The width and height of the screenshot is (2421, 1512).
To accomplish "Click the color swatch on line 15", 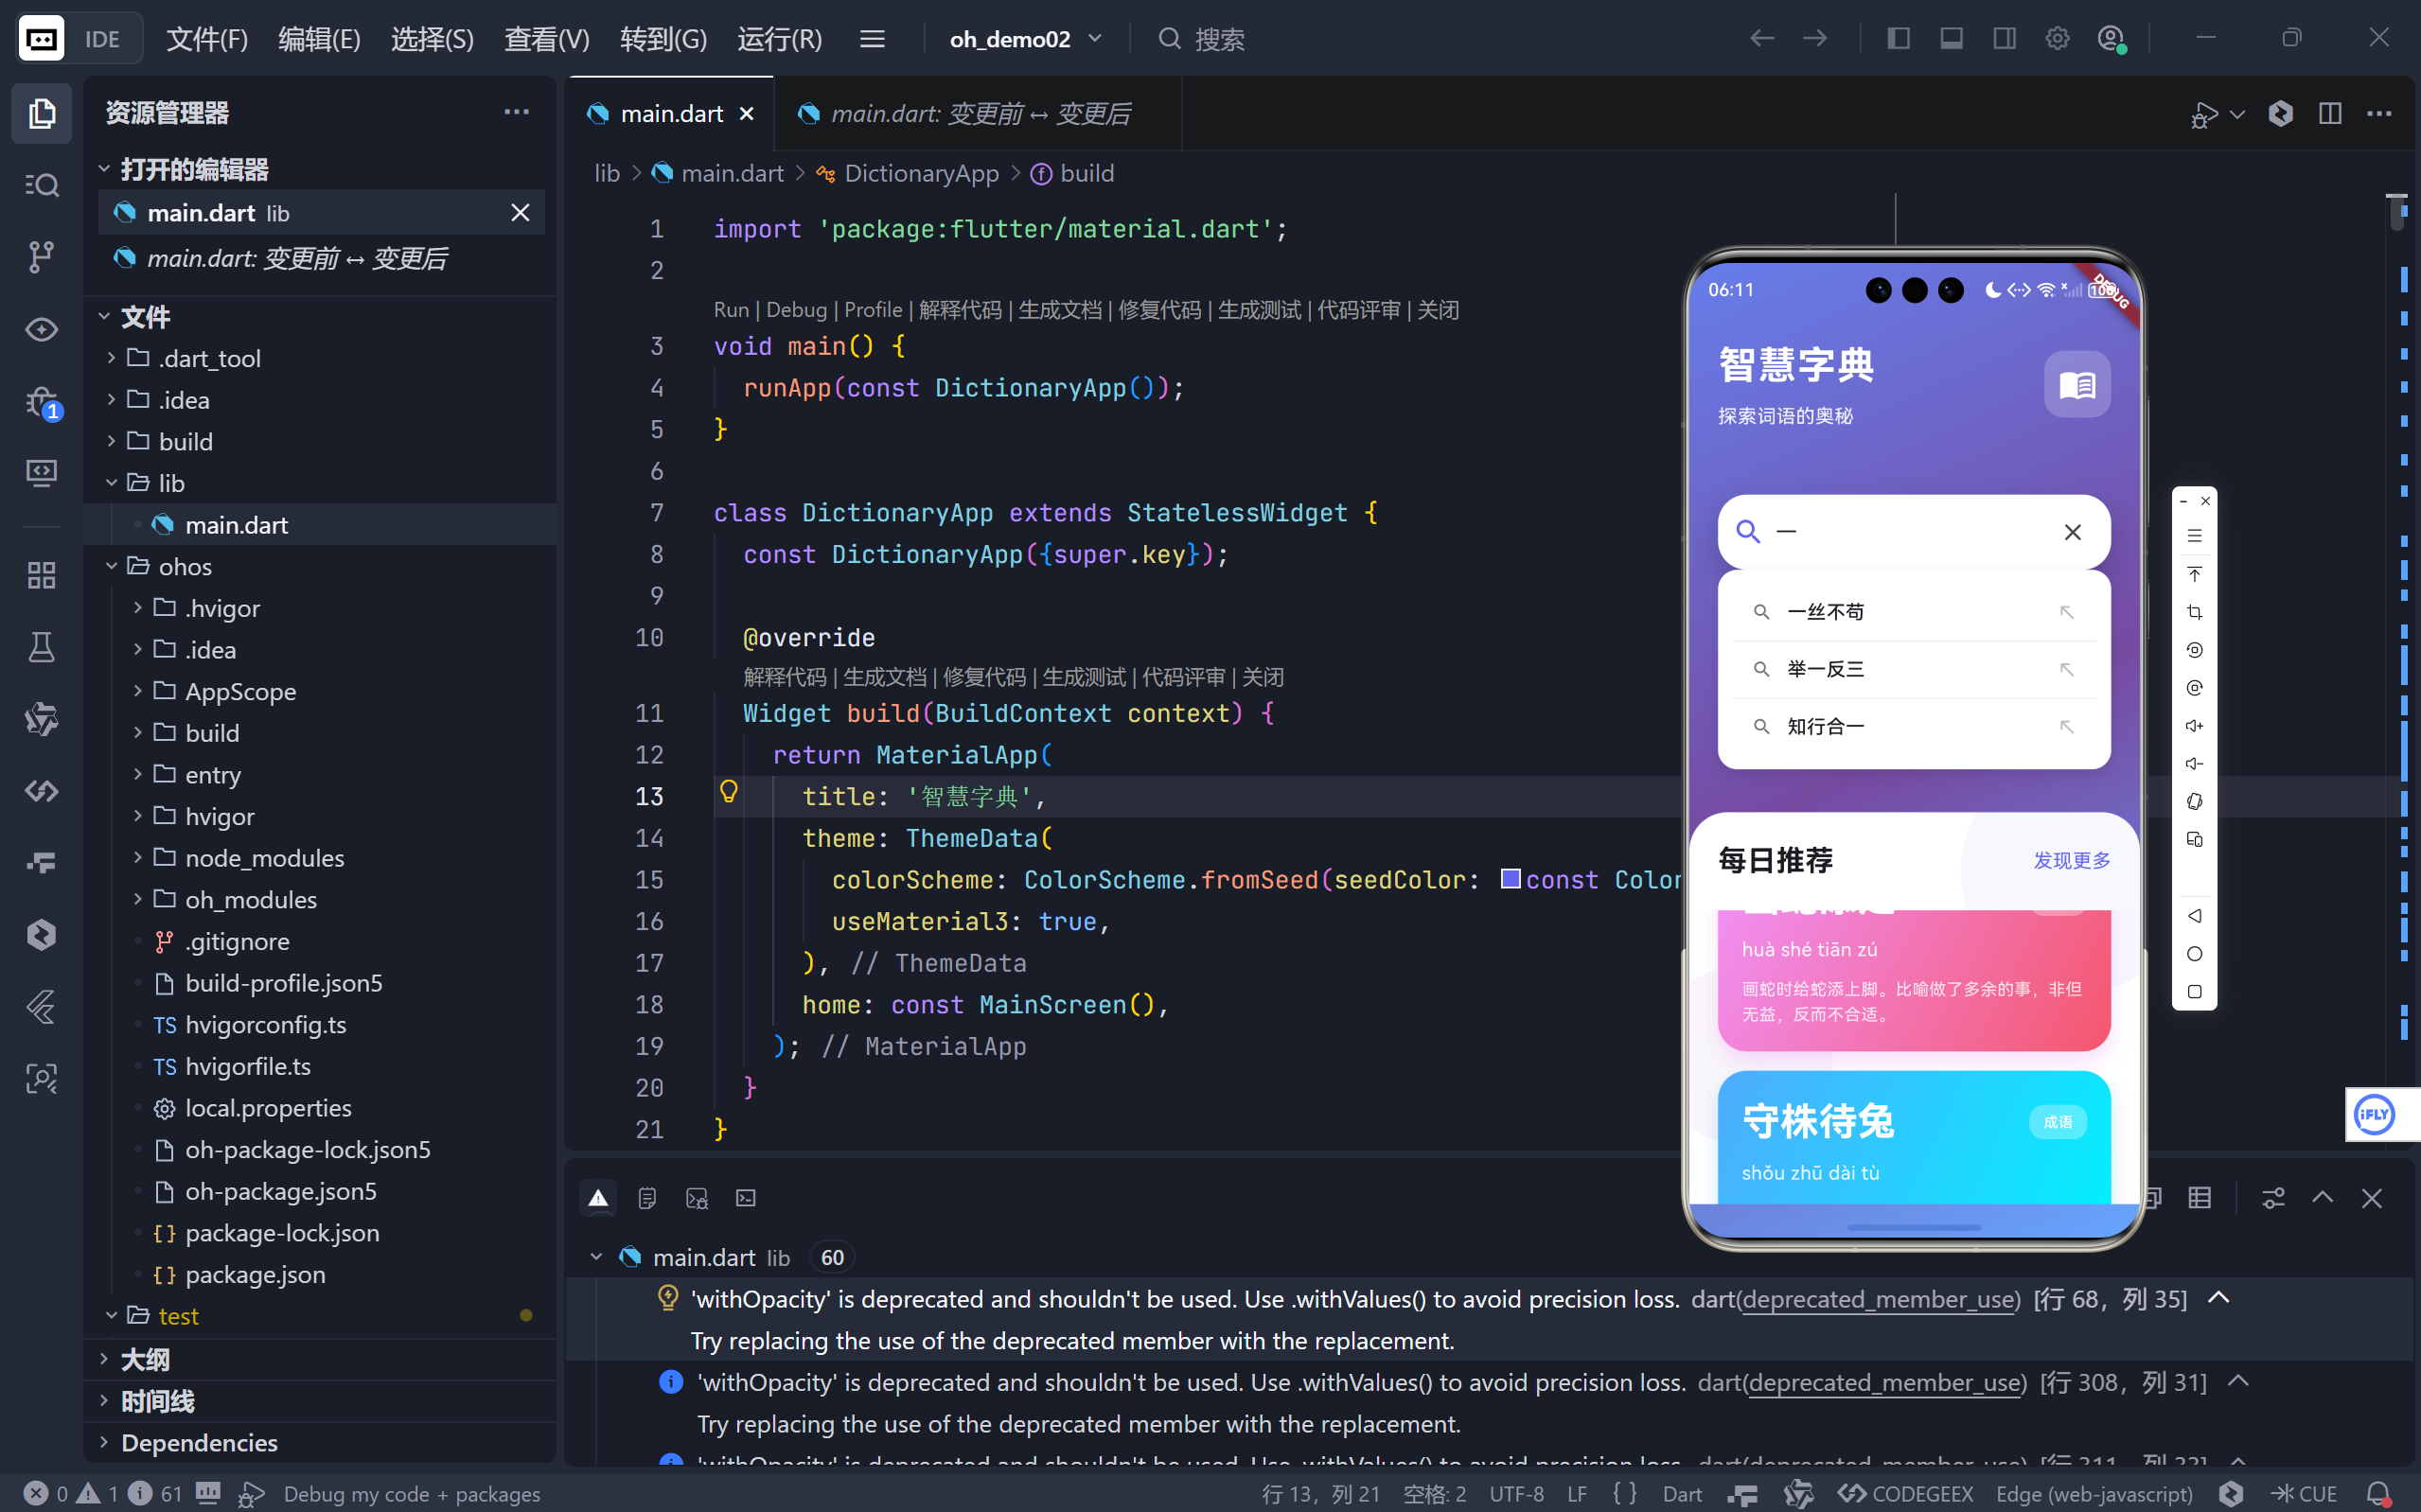I will [1510, 879].
